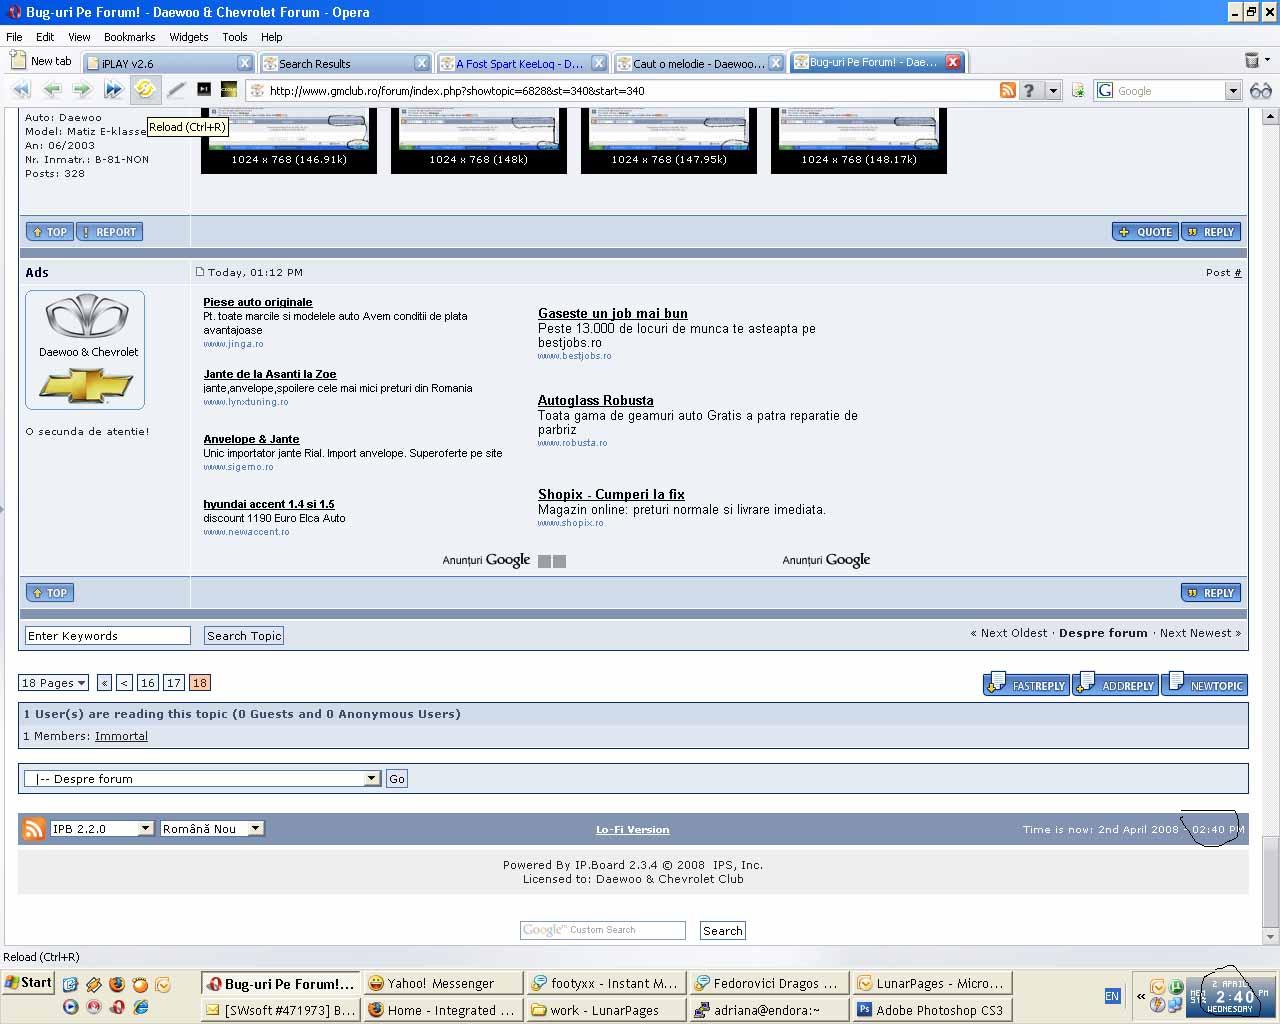The height and width of the screenshot is (1024, 1280).
Task: Click the Back arrow in navigation toolbar
Action: 52,90
